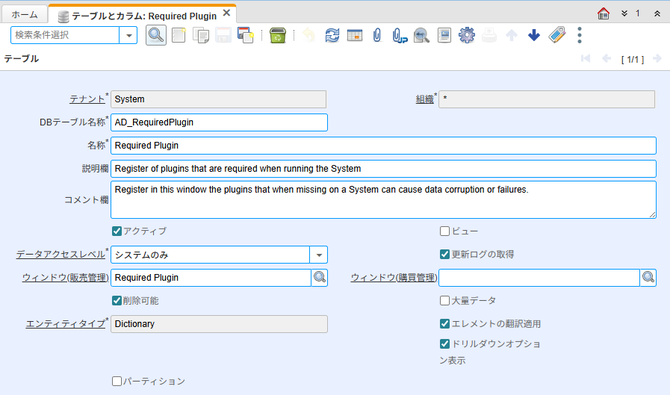This screenshot has width=670, height=395.
Task: Open the label tag icon
Action: pyautogui.click(x=557, y=35)
